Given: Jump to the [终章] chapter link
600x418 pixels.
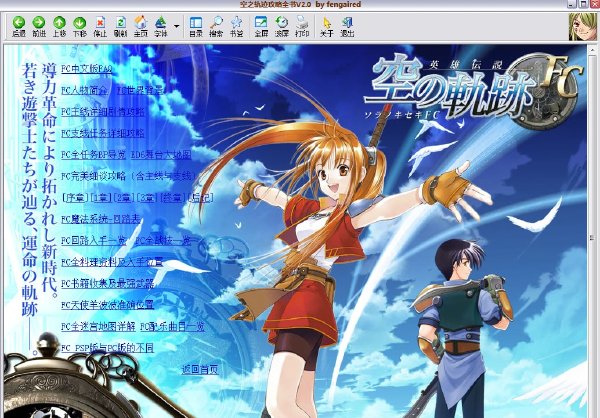Looking at the screenshot, I should point(173,198).
